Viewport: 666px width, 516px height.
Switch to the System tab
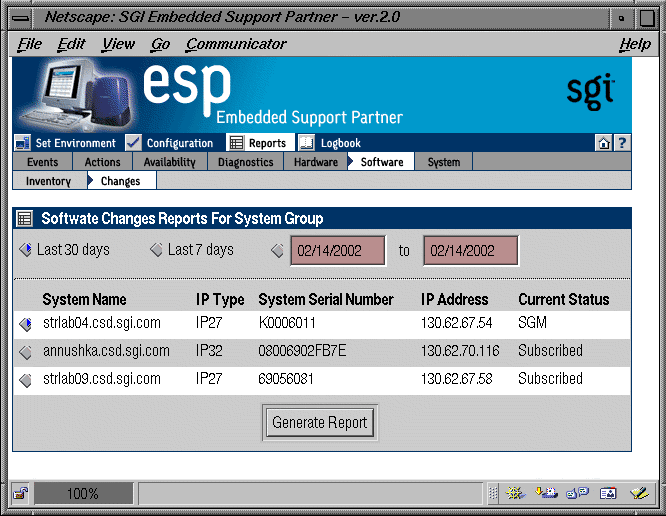pyautogui.click(x=443, y=162)
